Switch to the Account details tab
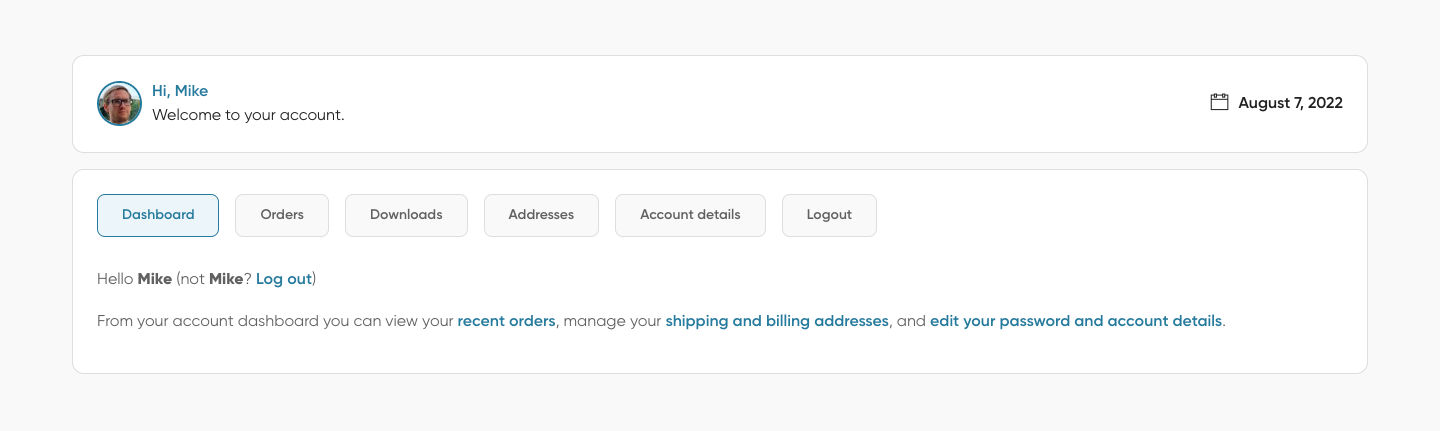 point(690,215)
